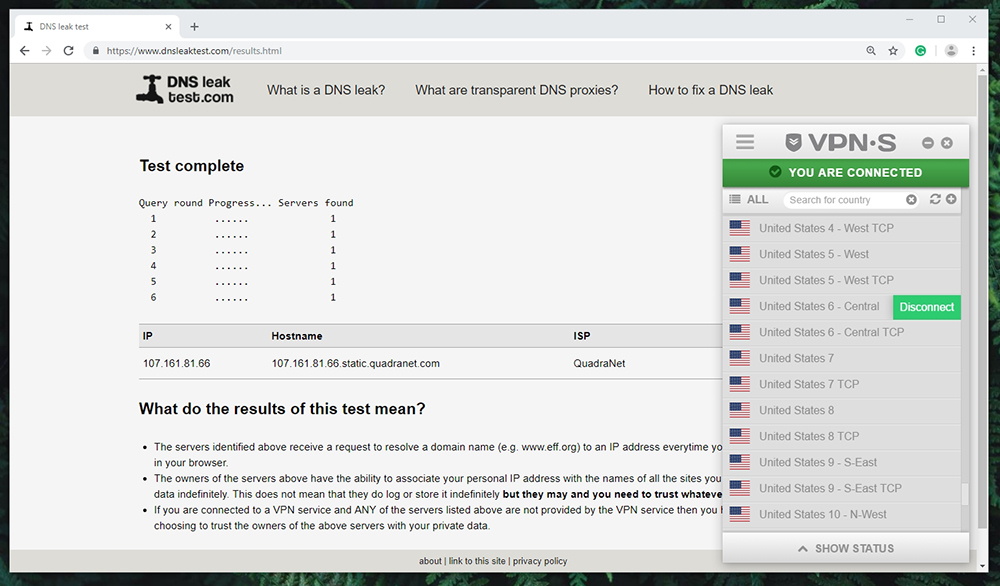Select United States 5 - West TCP server
This screenshot has width=1000, height=586.
(843, 281)
